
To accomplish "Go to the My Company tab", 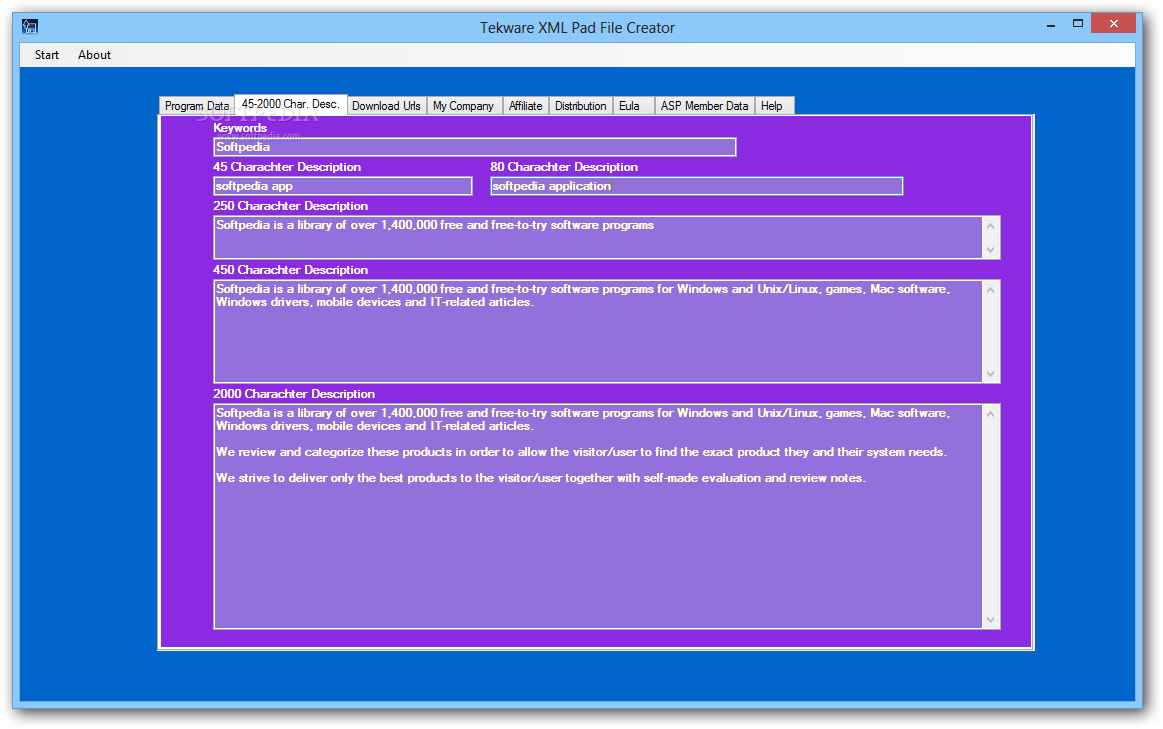I will click(x=464, y=106).
